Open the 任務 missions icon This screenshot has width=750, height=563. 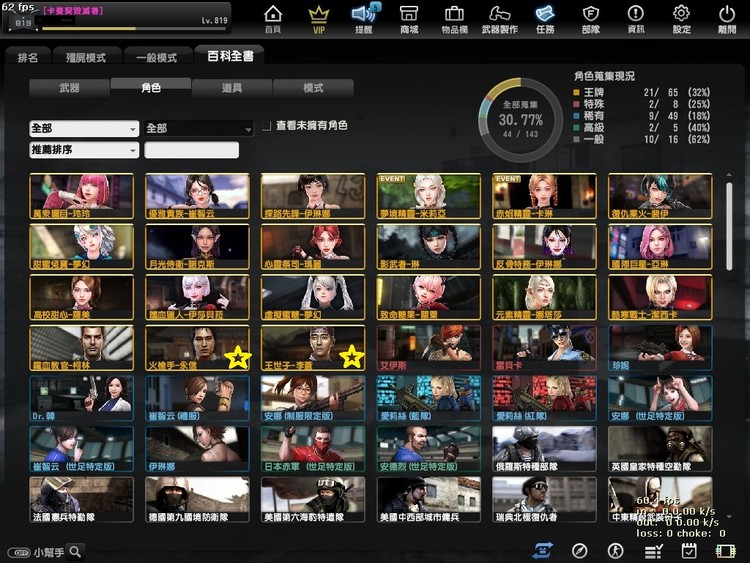[x=545, y=18]
